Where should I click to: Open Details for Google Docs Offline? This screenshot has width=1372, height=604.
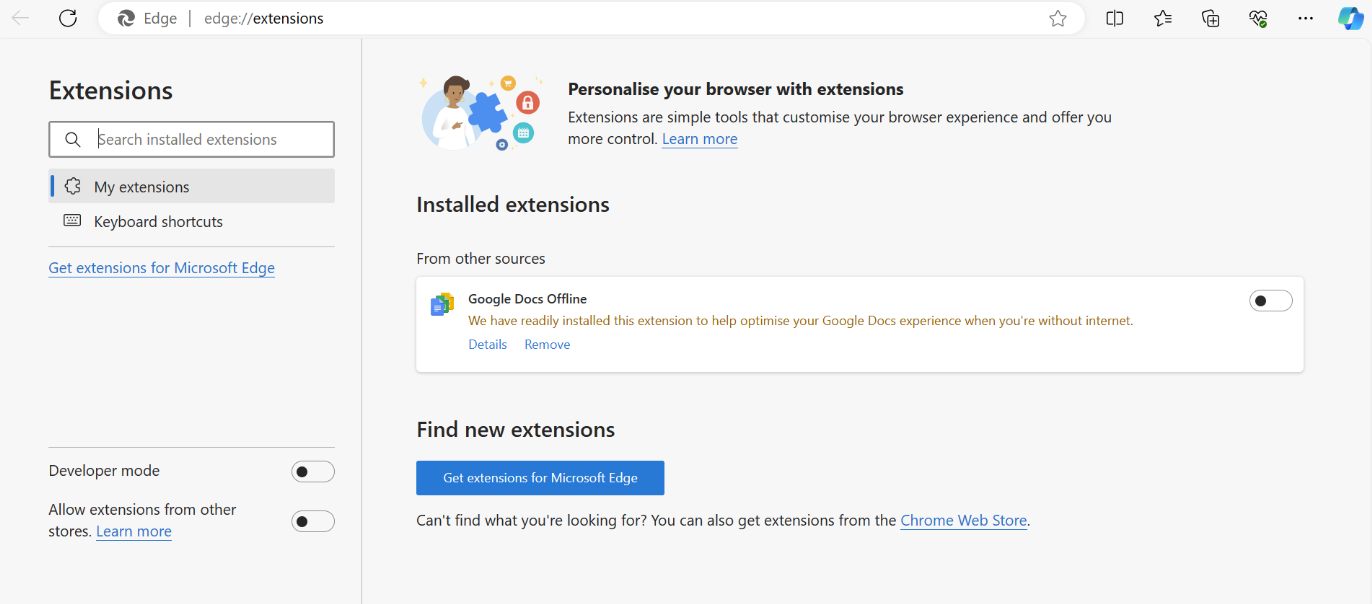pyautogui.click(x=487, y=344)
